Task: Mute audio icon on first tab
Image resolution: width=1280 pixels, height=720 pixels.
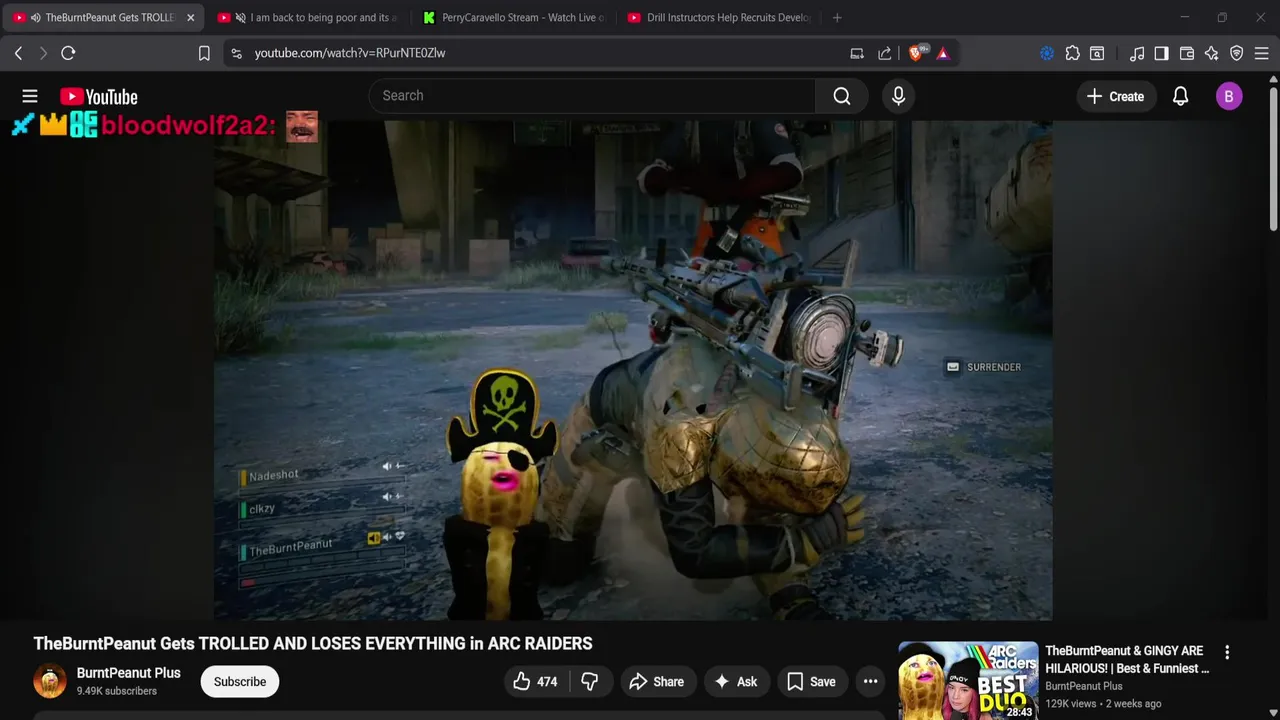Action: tap(36, 18)
